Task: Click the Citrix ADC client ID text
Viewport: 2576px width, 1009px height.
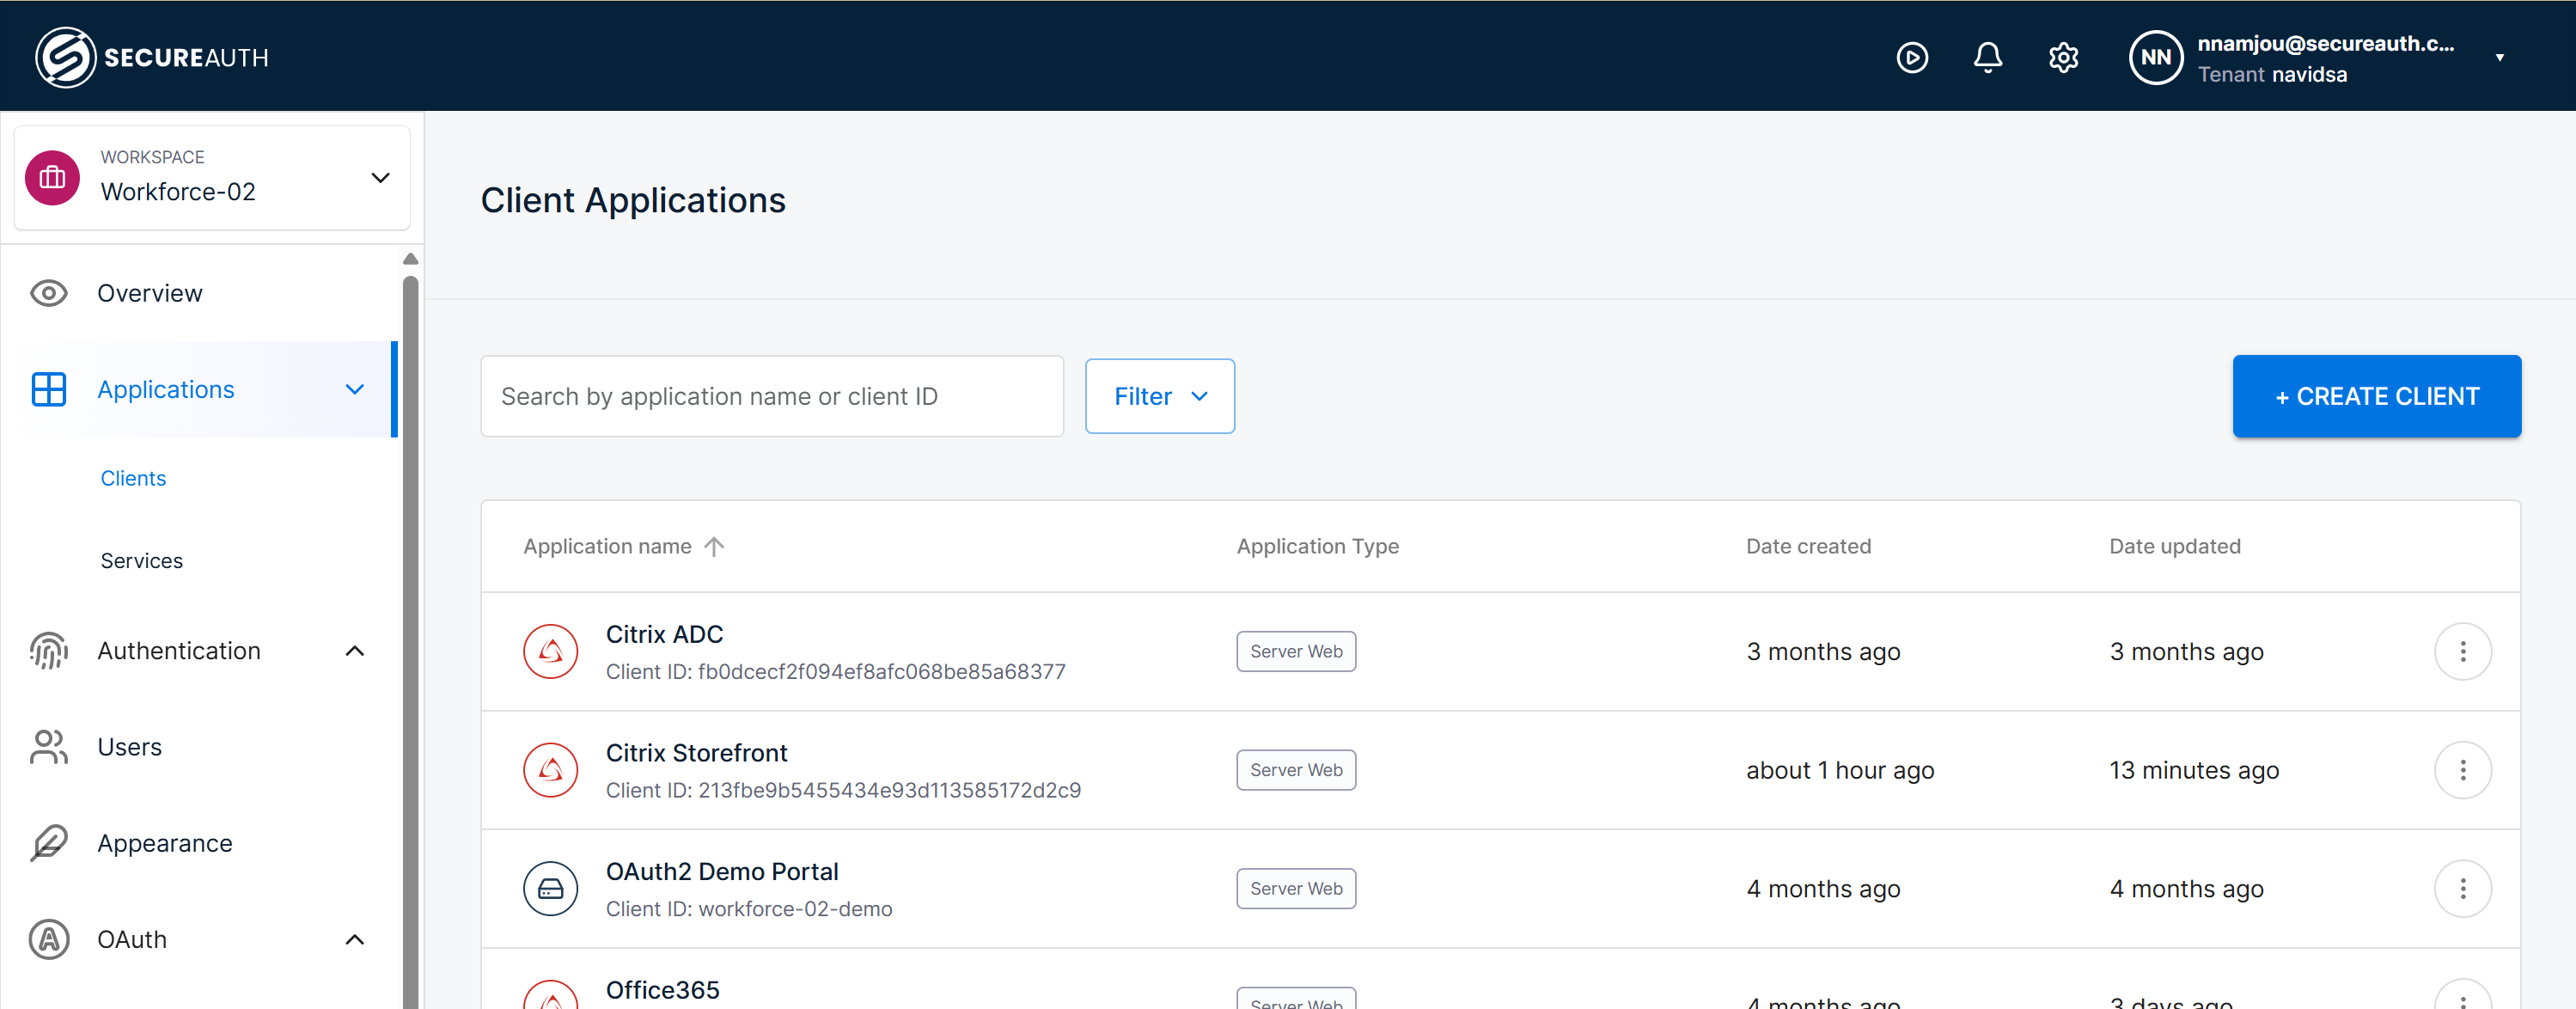Action: 835,671
